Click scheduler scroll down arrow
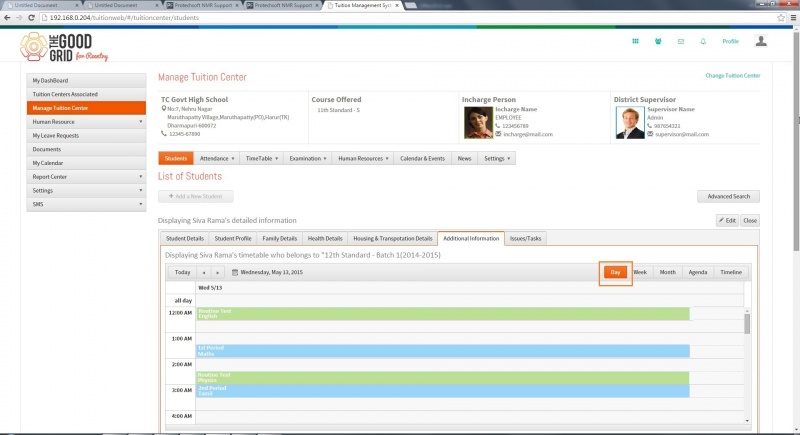Screen dimensions: 800x435 pos(747,421)
